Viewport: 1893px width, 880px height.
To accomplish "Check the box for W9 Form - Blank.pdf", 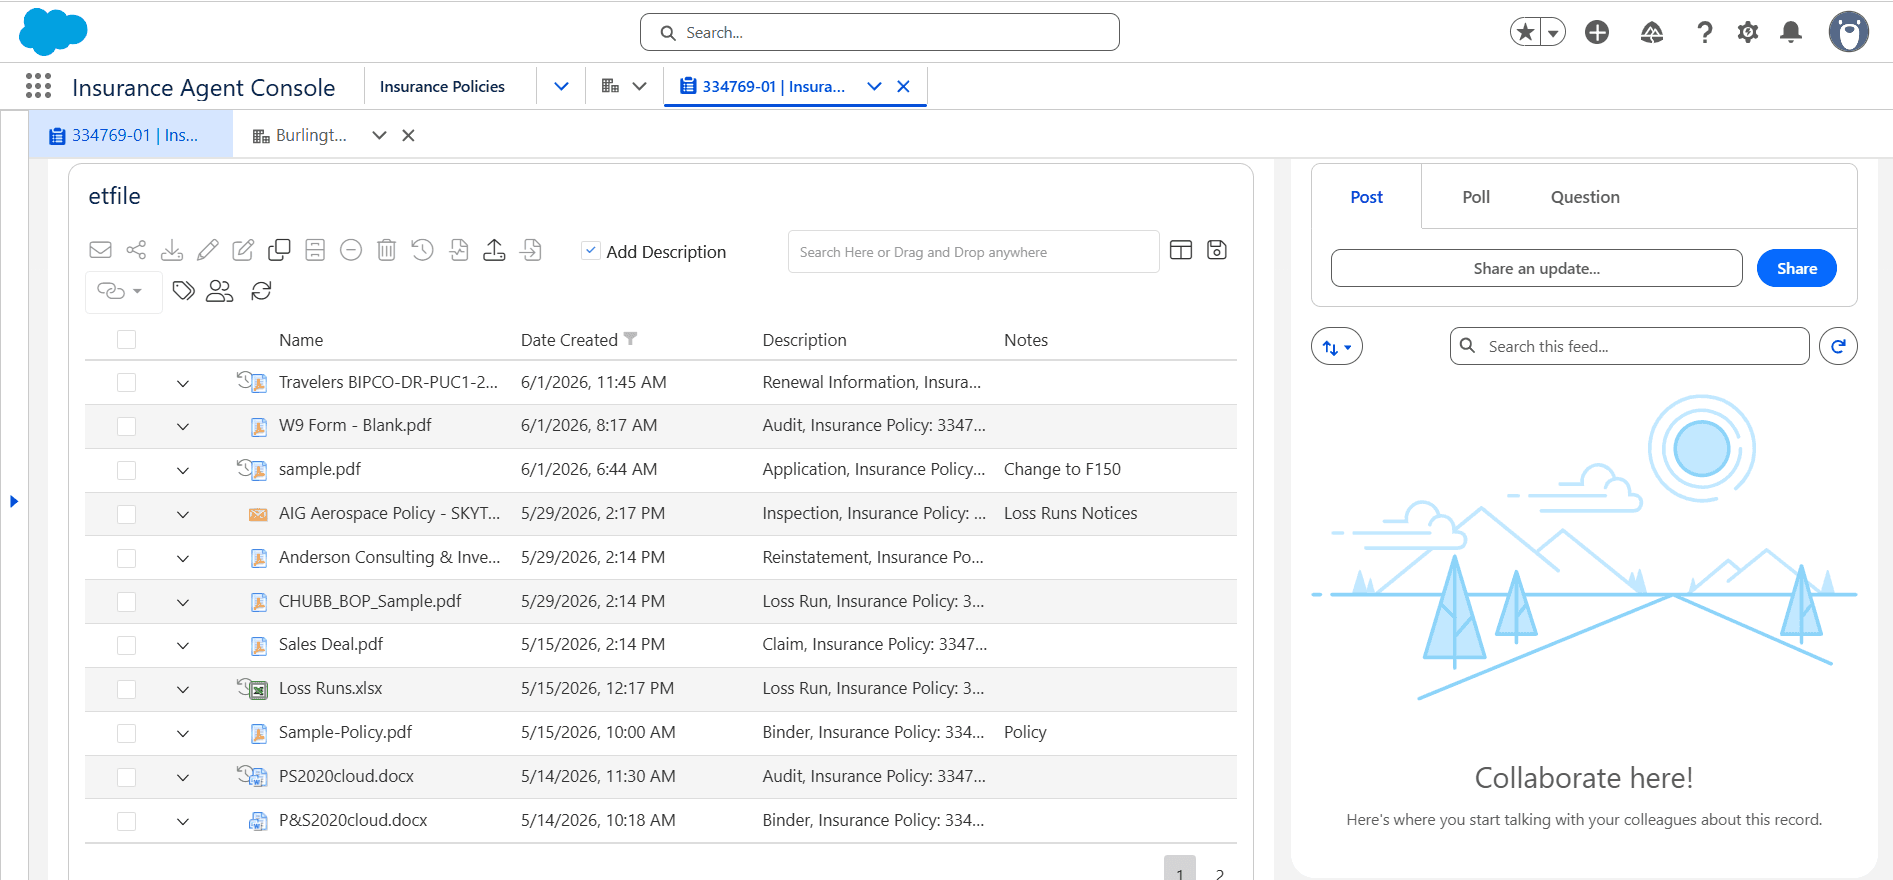I will coord(126,426).
